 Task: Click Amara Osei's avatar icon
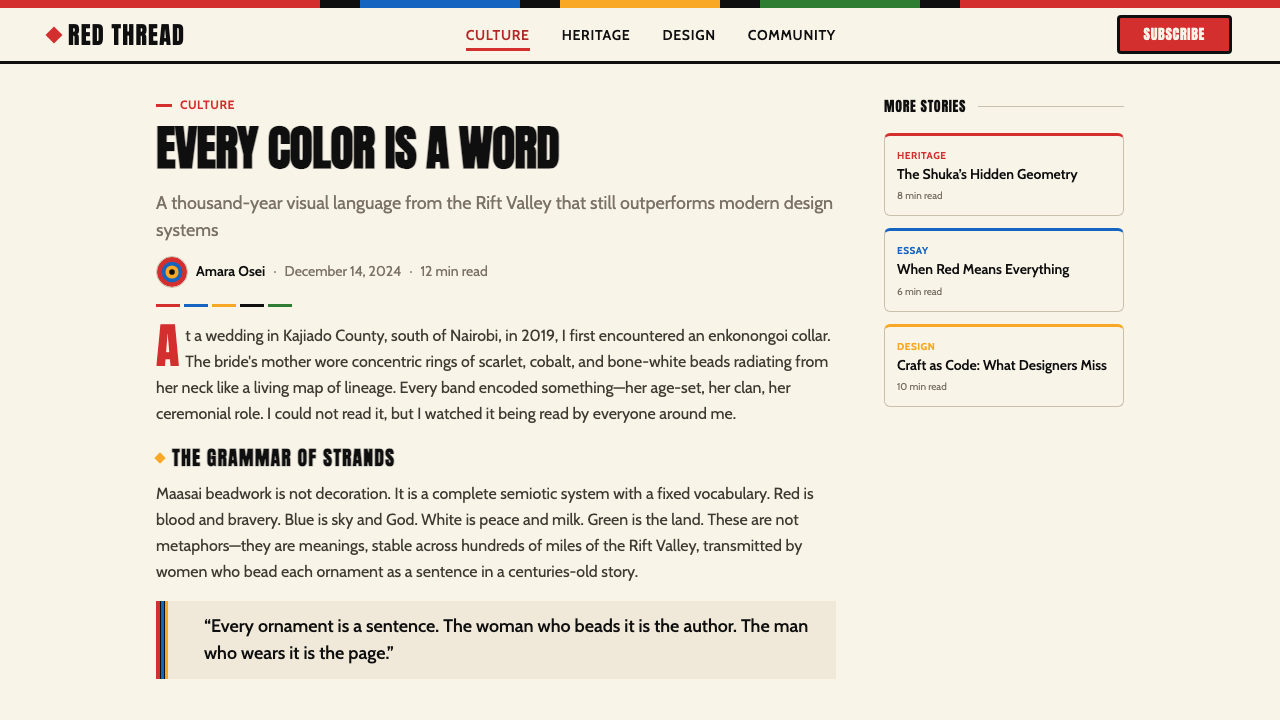172,272
